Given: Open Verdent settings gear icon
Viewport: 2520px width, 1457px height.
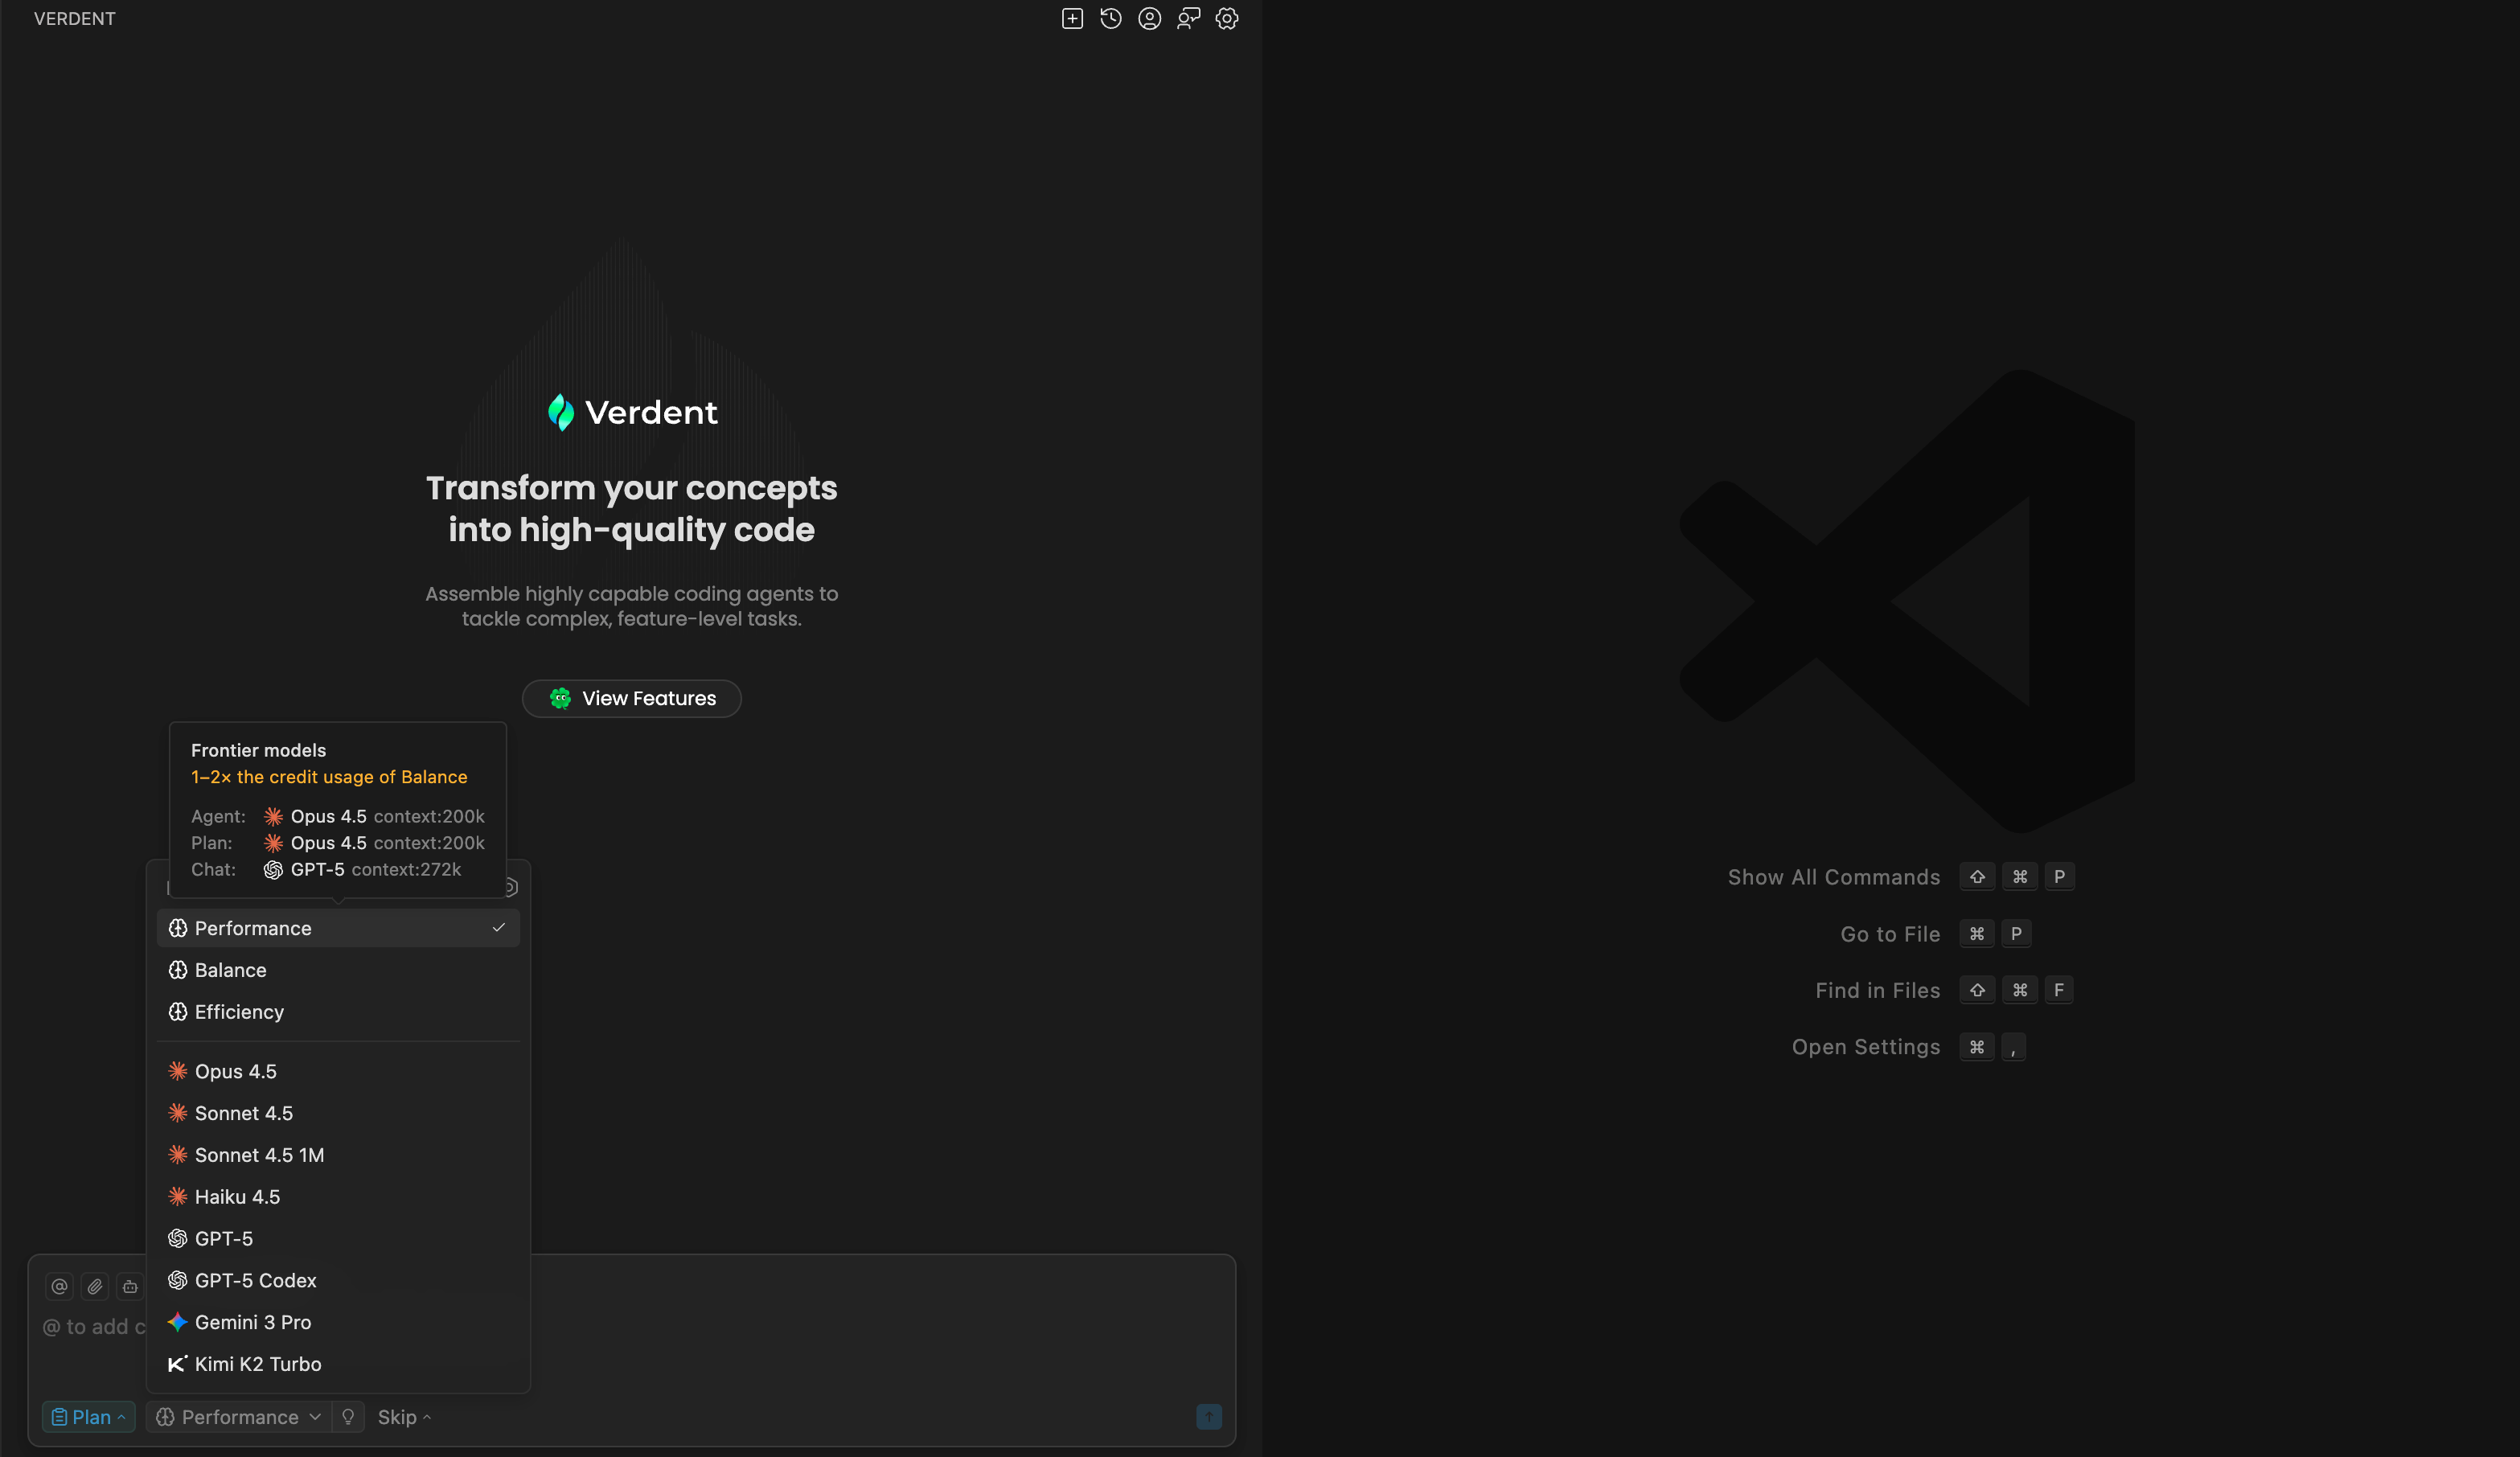Looking at the screenshot, I should [1227, 19].
